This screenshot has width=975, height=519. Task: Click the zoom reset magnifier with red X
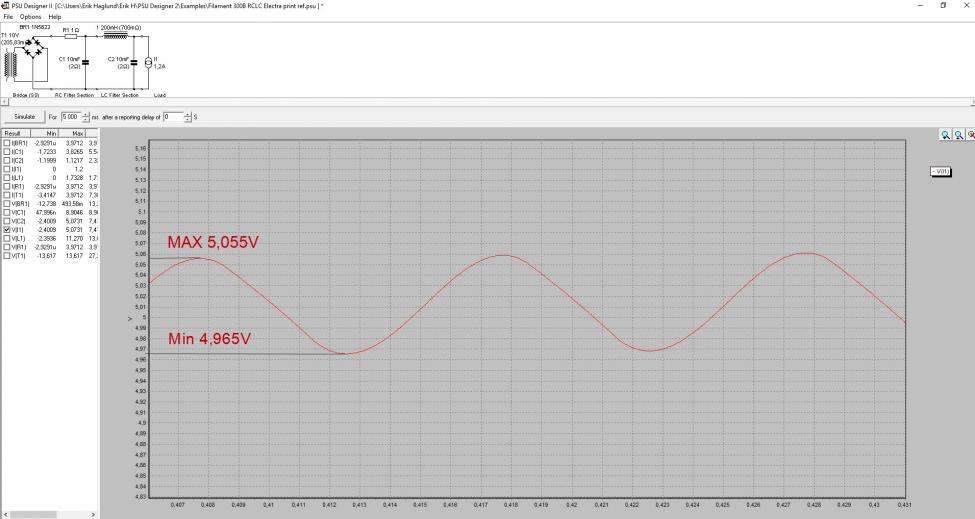pos(971,135)
